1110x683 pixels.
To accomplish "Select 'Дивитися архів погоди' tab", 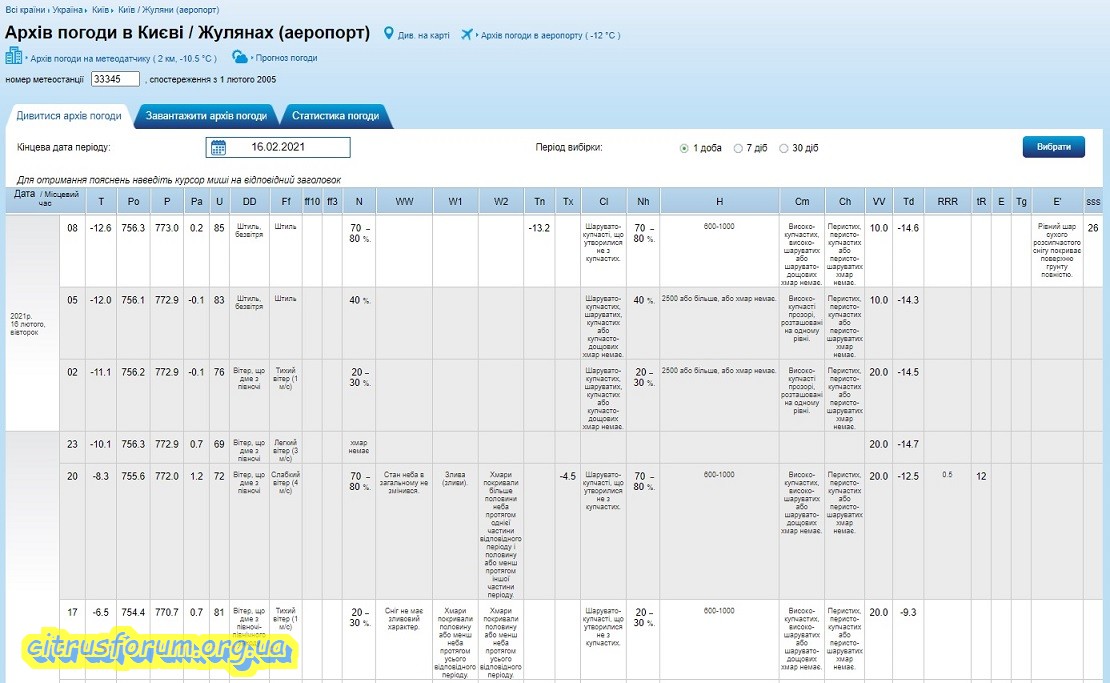I will pyautogui.click(x=69, y=116).
